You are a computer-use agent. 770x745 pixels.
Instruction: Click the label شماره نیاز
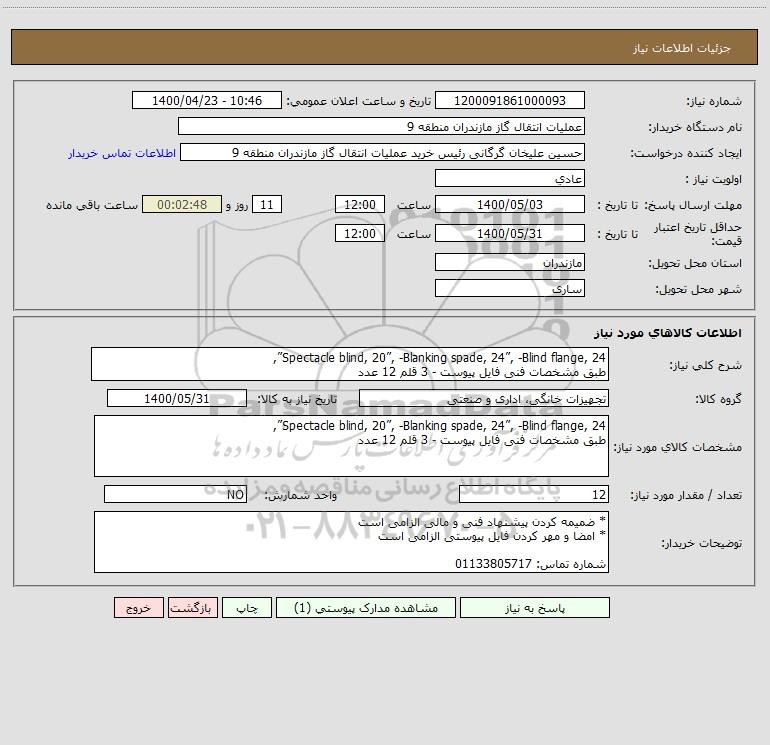714,101
